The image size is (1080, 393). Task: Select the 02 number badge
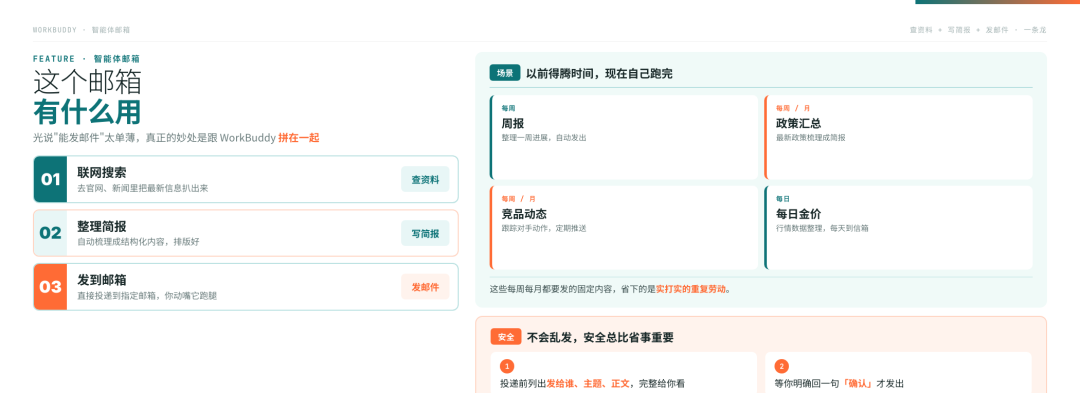tap(50, 233)
